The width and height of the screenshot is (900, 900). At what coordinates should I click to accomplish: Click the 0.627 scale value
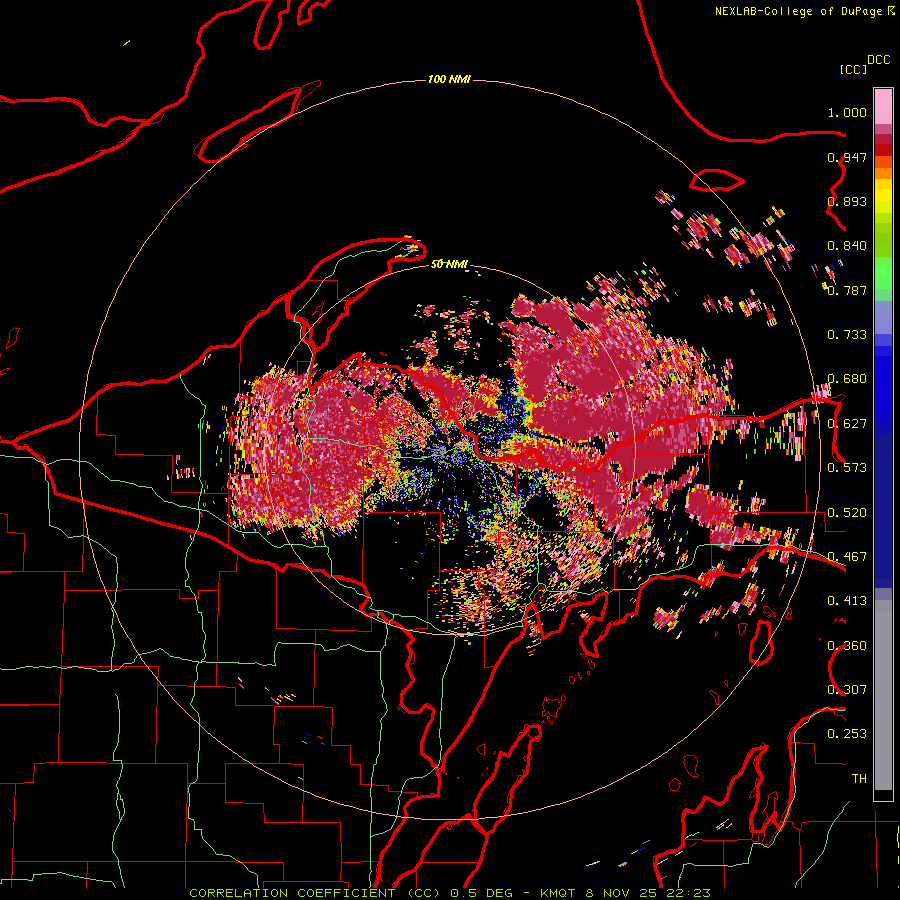[x=847, y=424]
